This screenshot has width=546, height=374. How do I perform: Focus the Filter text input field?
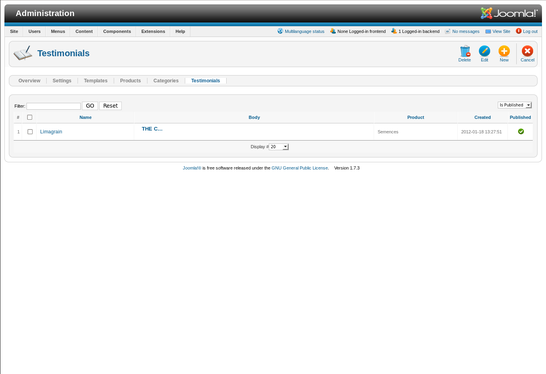pos(54,106)
